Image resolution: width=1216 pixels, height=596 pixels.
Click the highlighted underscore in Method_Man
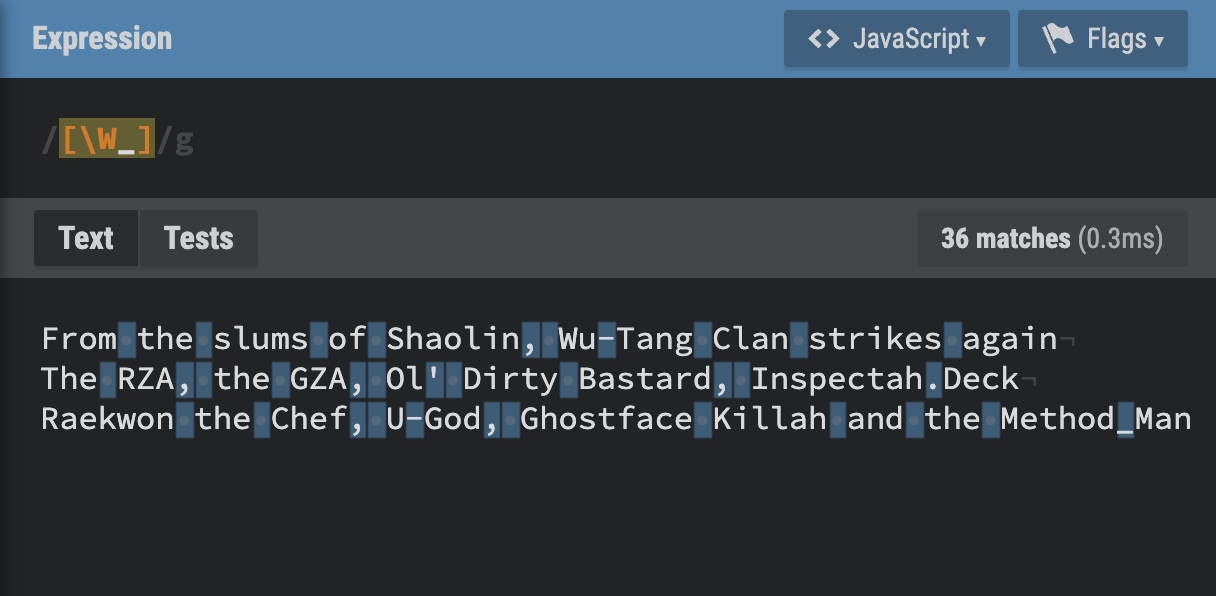[1125, 419]
